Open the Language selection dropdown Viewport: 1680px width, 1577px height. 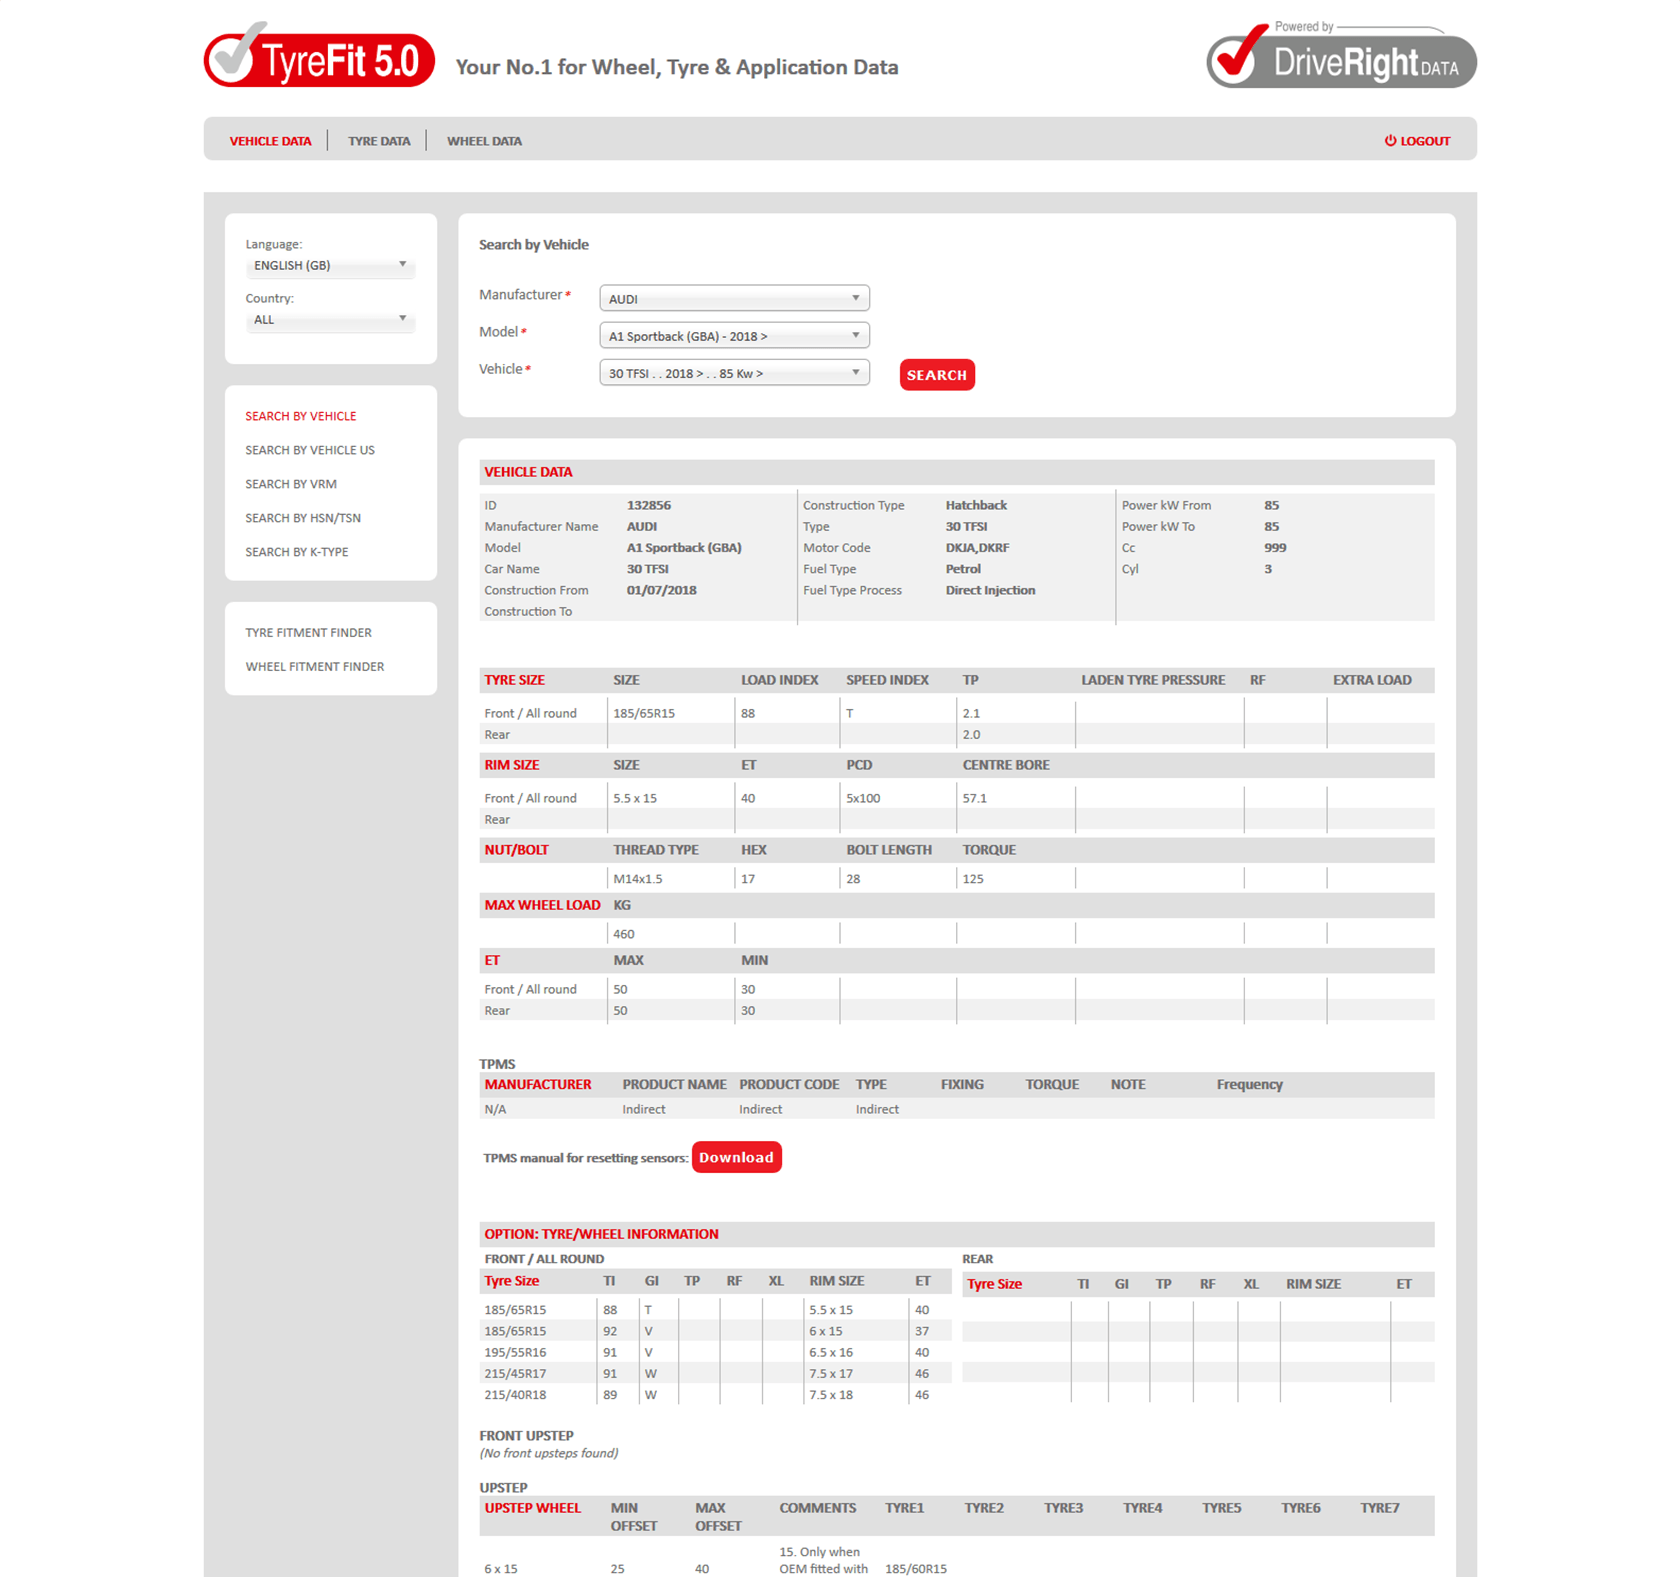330,266
